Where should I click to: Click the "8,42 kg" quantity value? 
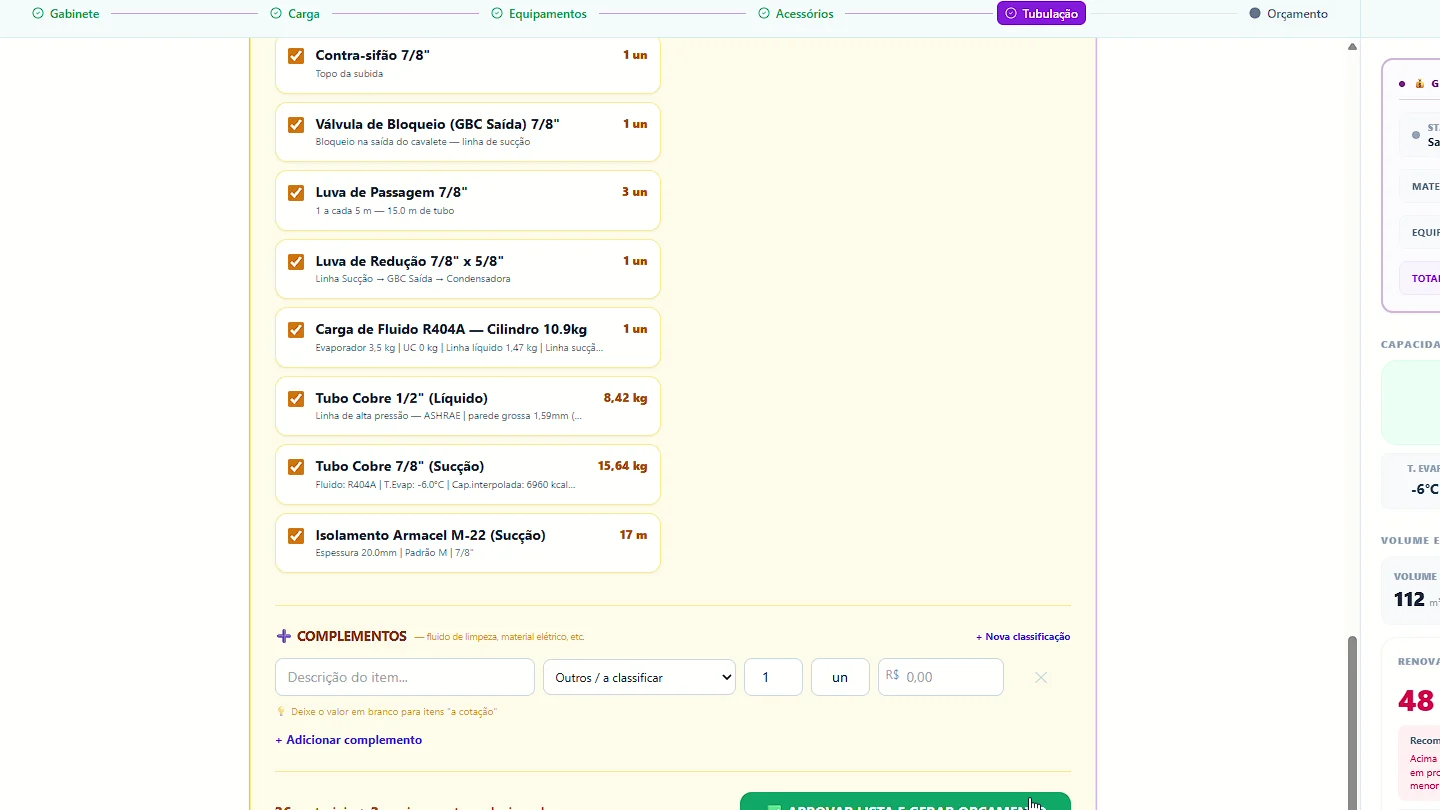tap(625, 398)
